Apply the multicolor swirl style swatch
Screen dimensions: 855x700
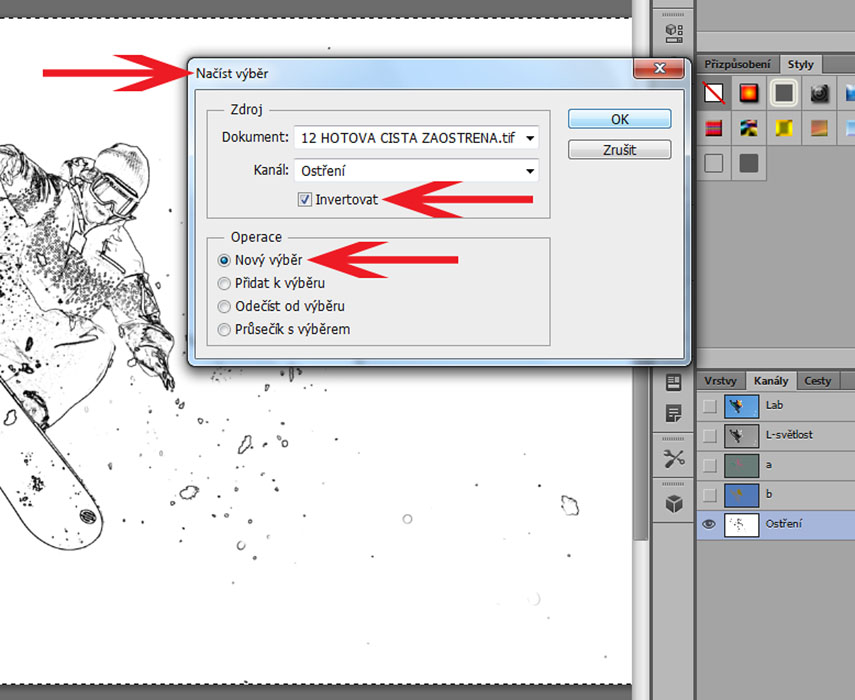(x=749, y=128)
